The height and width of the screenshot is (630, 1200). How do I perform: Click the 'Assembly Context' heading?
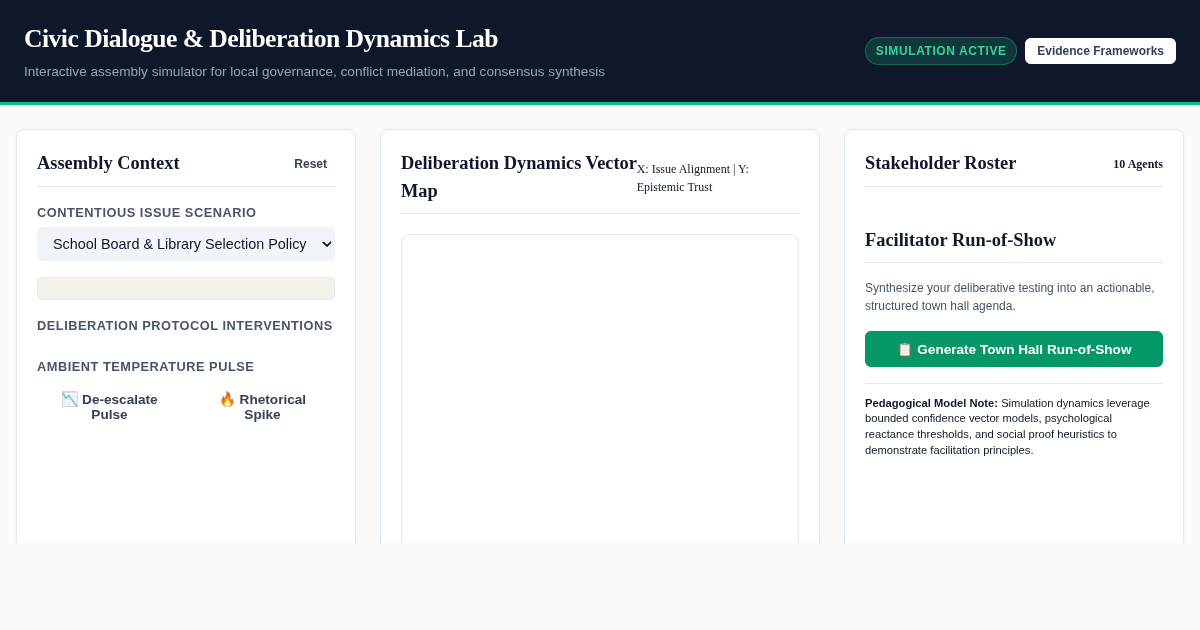click(108, 163)
